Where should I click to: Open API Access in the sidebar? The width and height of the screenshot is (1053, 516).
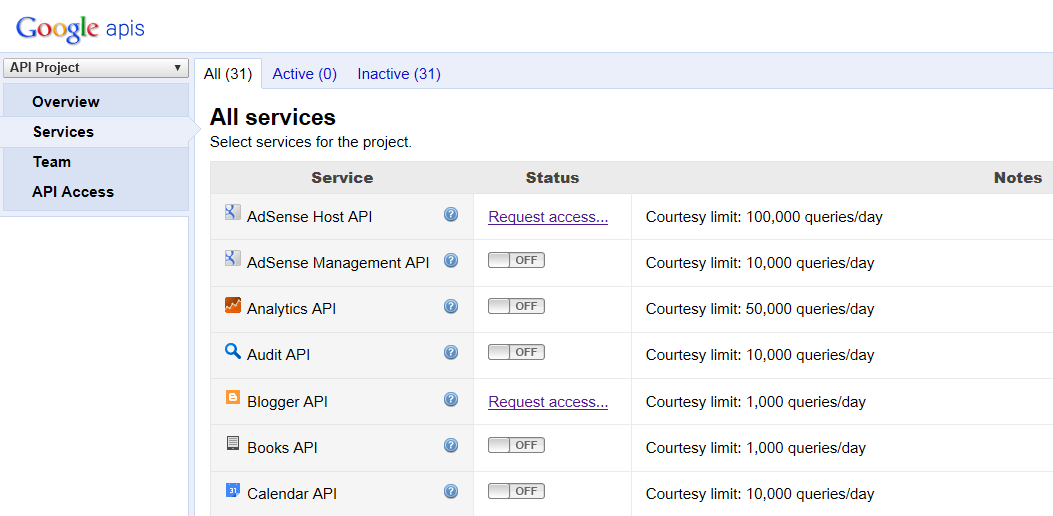pyautogui.click(x=73, y=192)
